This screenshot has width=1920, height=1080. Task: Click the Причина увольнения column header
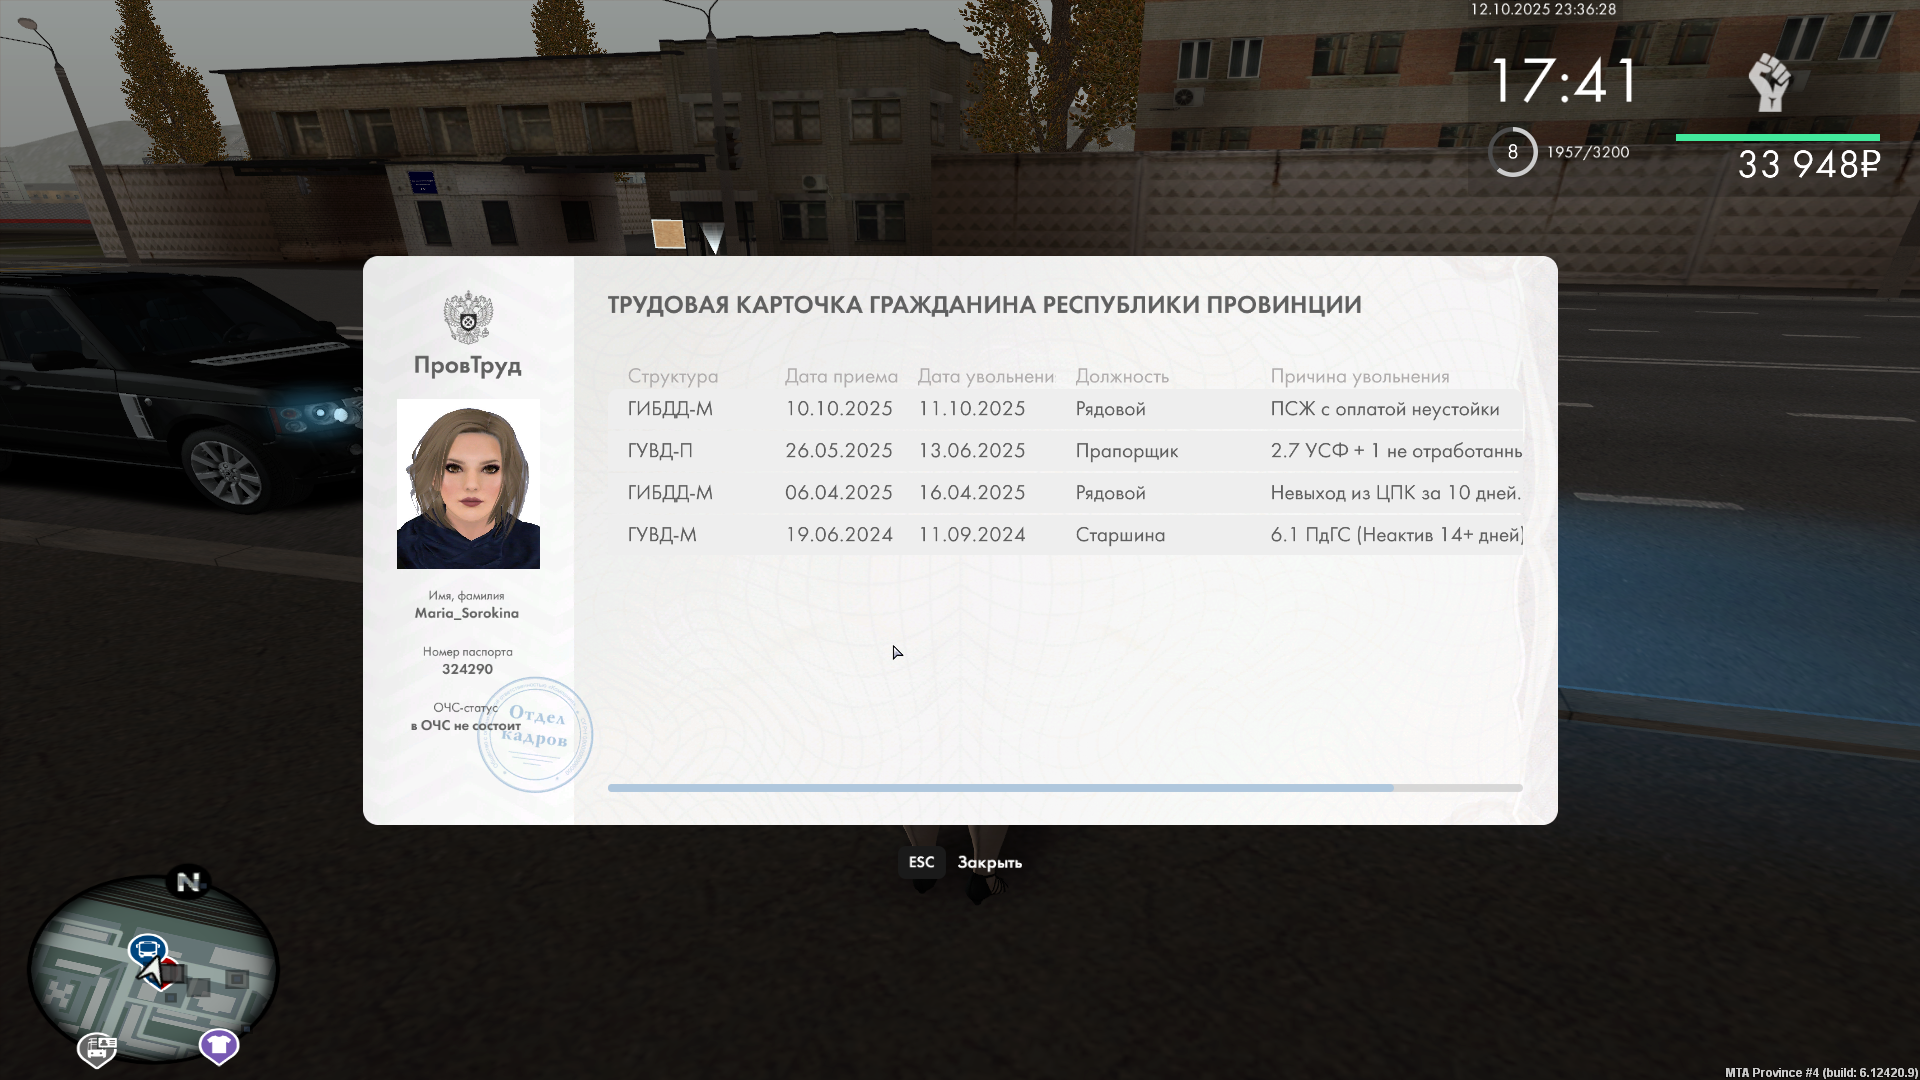1359,376
